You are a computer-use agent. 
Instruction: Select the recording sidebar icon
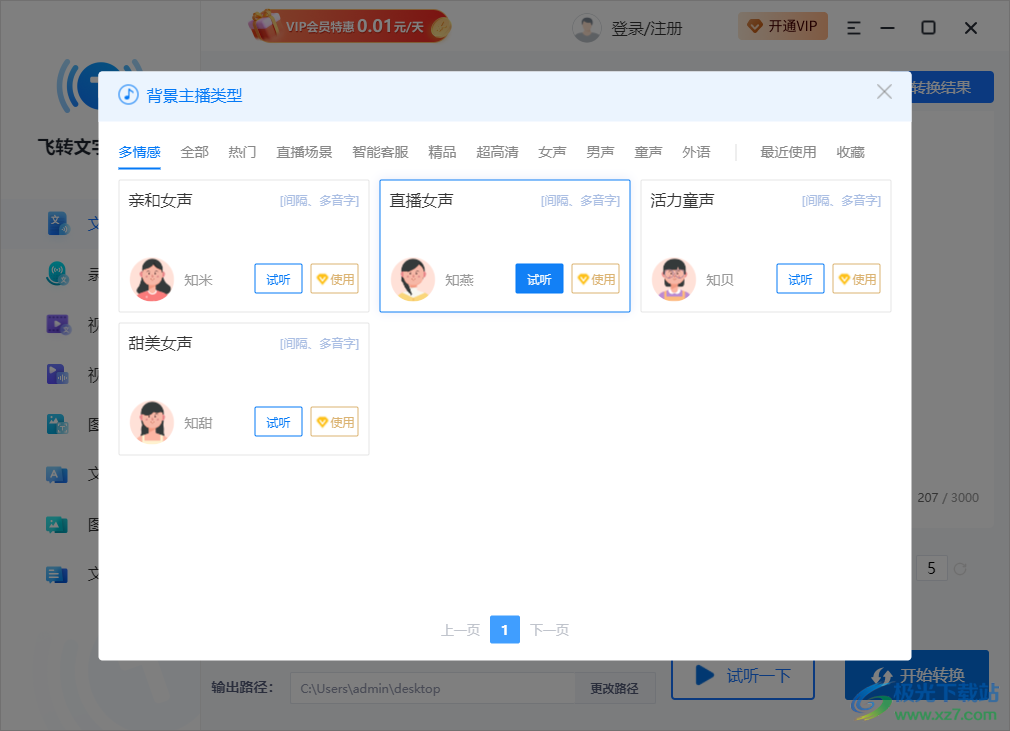pos(58,274)
